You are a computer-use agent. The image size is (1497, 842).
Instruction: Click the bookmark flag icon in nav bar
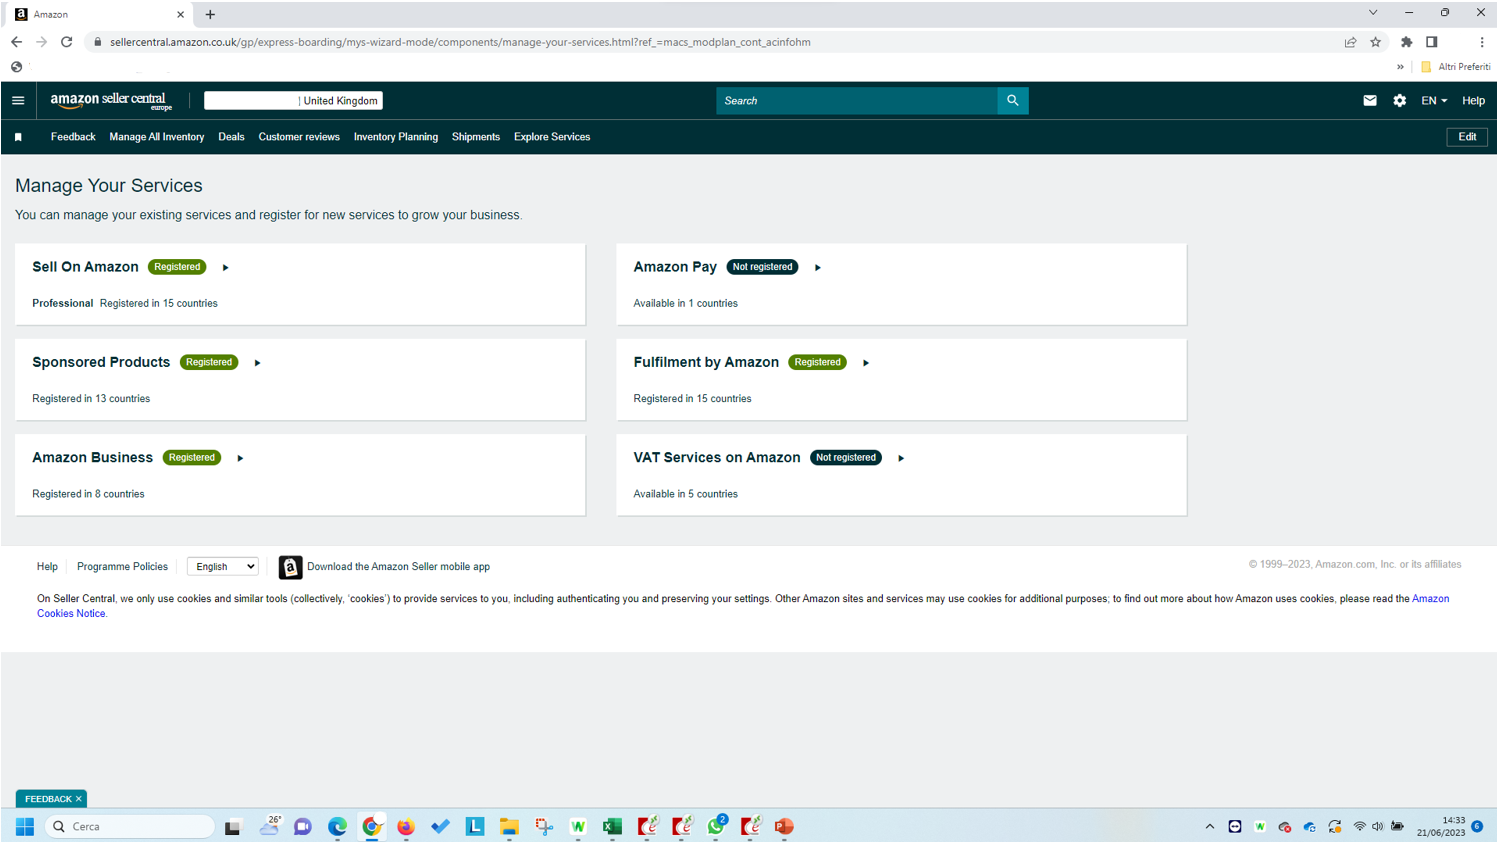(x=18, y=137)
